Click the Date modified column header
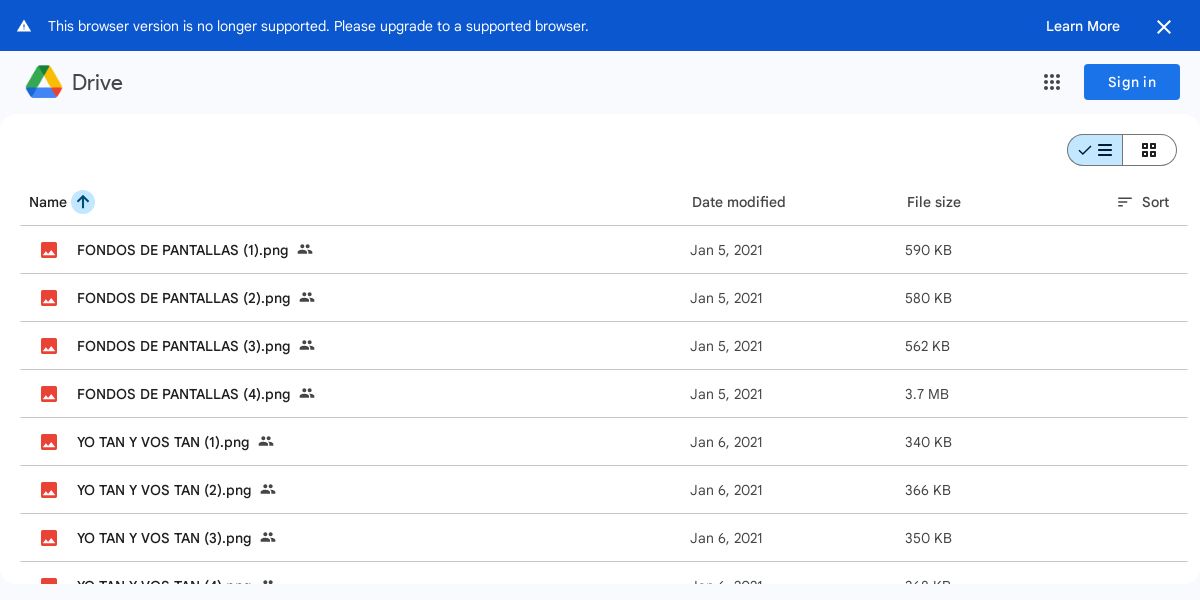Viewport: 1200px width, 600px height. (739, 202)
